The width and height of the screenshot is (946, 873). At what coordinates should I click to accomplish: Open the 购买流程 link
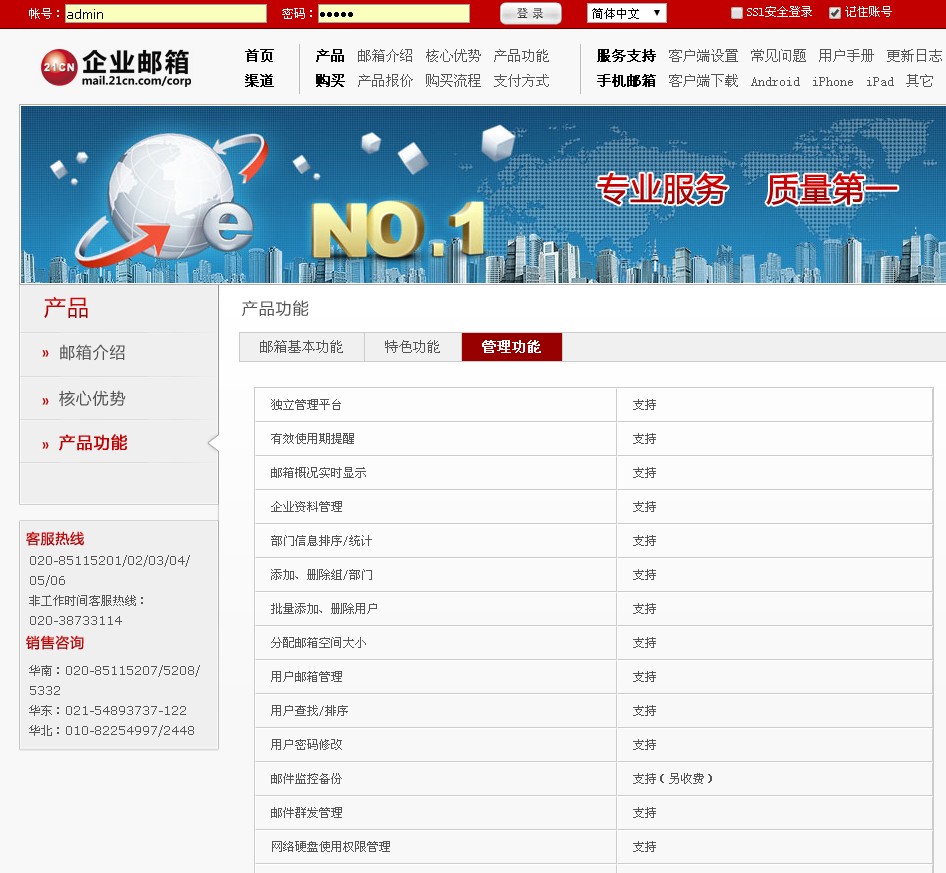453,81
